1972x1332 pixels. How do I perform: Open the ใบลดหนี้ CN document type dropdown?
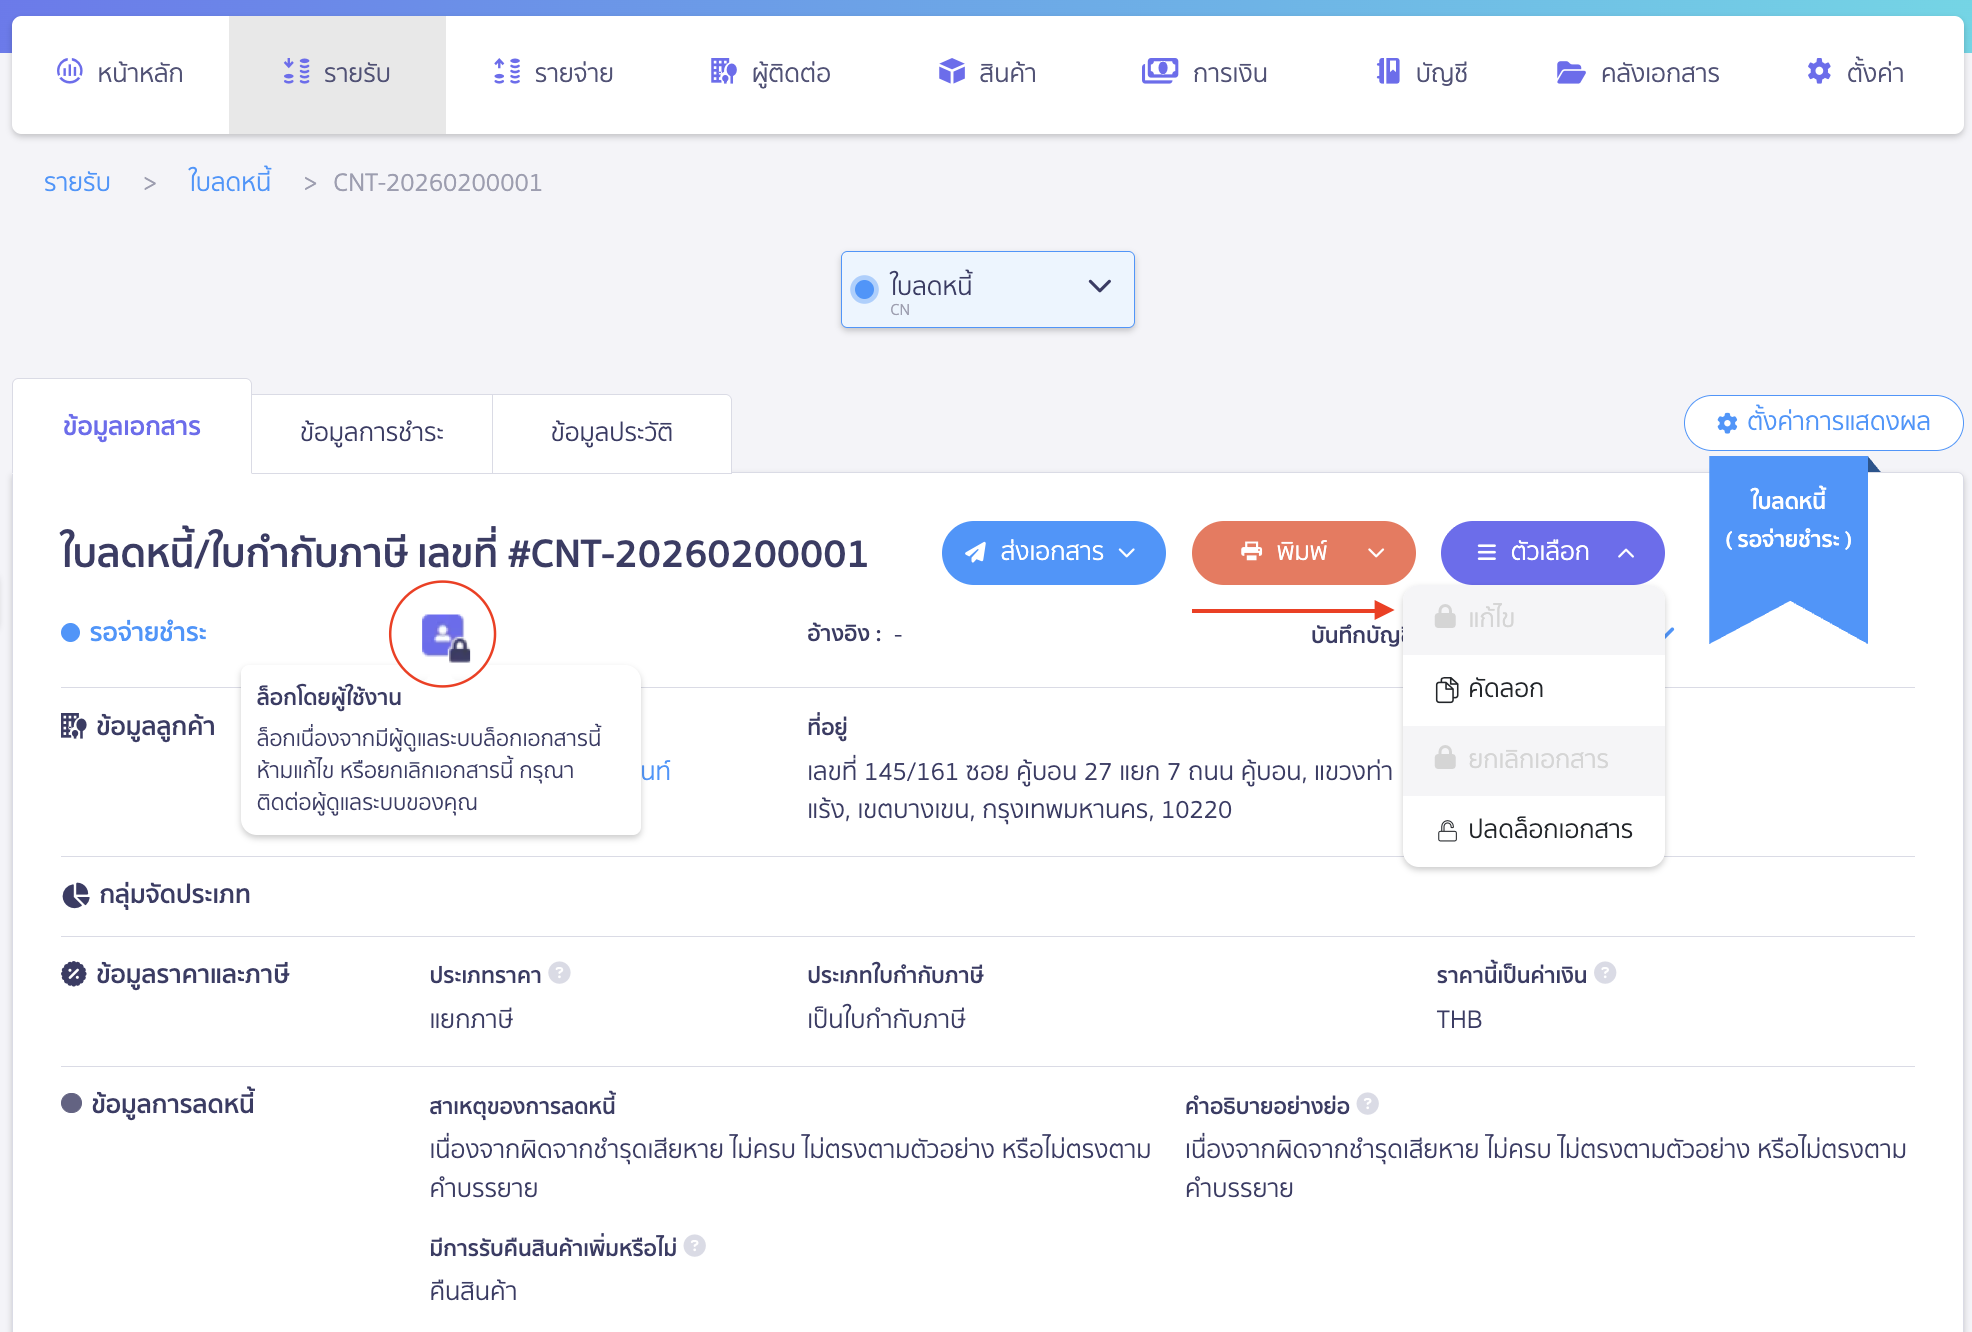point(987,289)
